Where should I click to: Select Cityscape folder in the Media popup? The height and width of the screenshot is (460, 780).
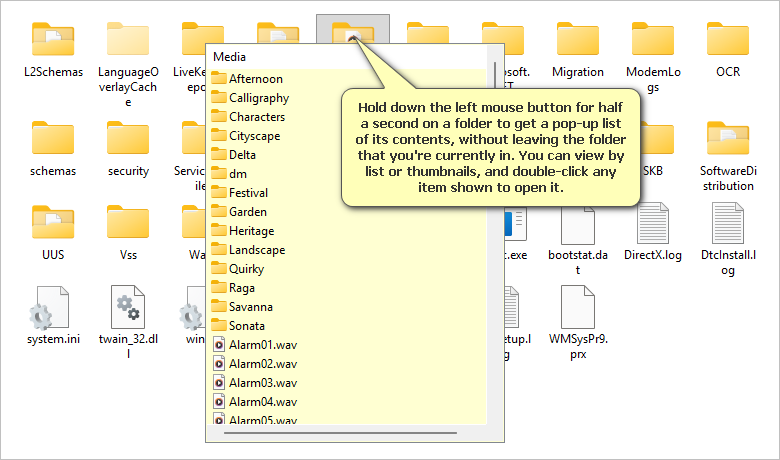(254, 136)
